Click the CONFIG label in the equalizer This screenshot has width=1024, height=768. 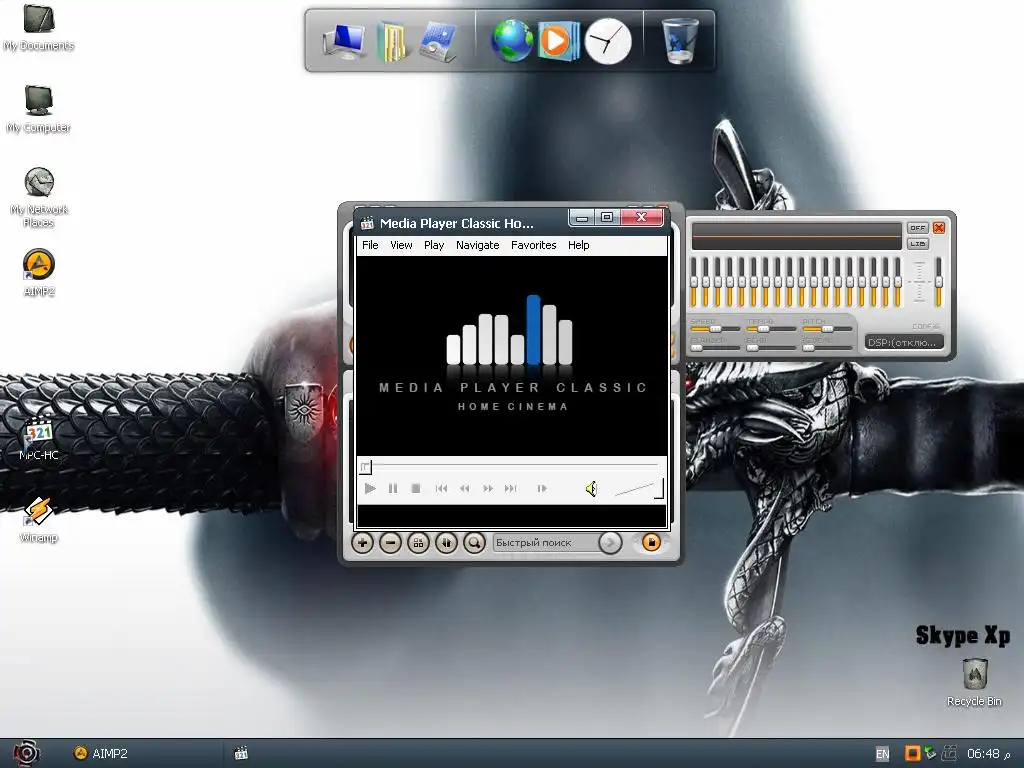pyautogui.click(x=925, y=326)
